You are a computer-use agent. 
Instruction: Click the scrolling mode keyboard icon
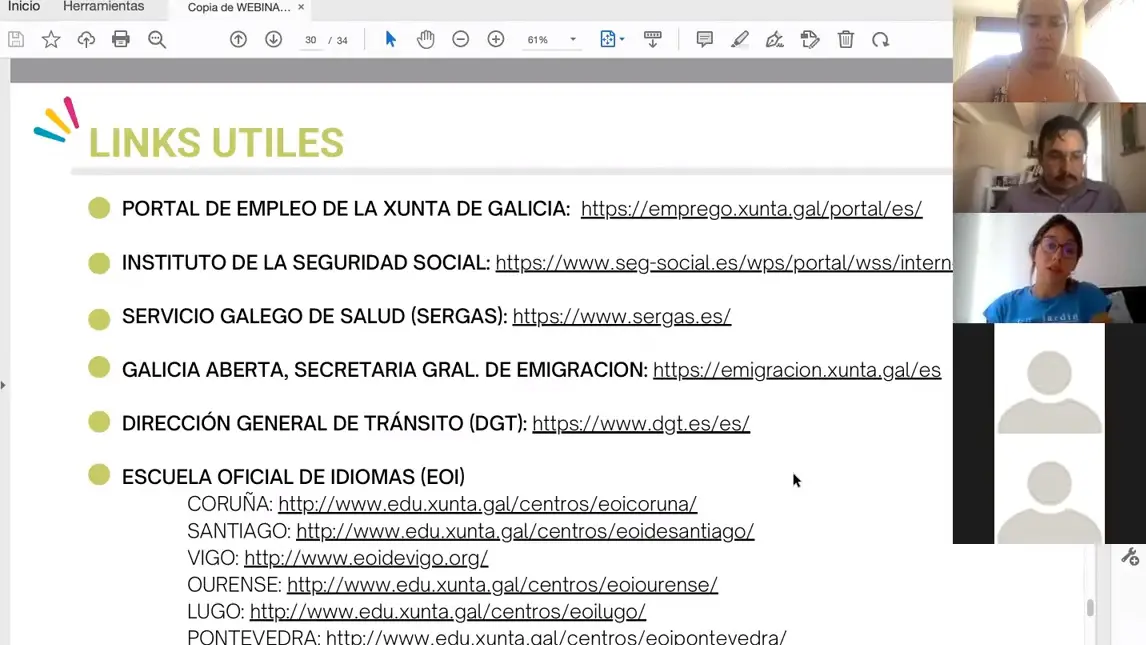click(653, 39)
